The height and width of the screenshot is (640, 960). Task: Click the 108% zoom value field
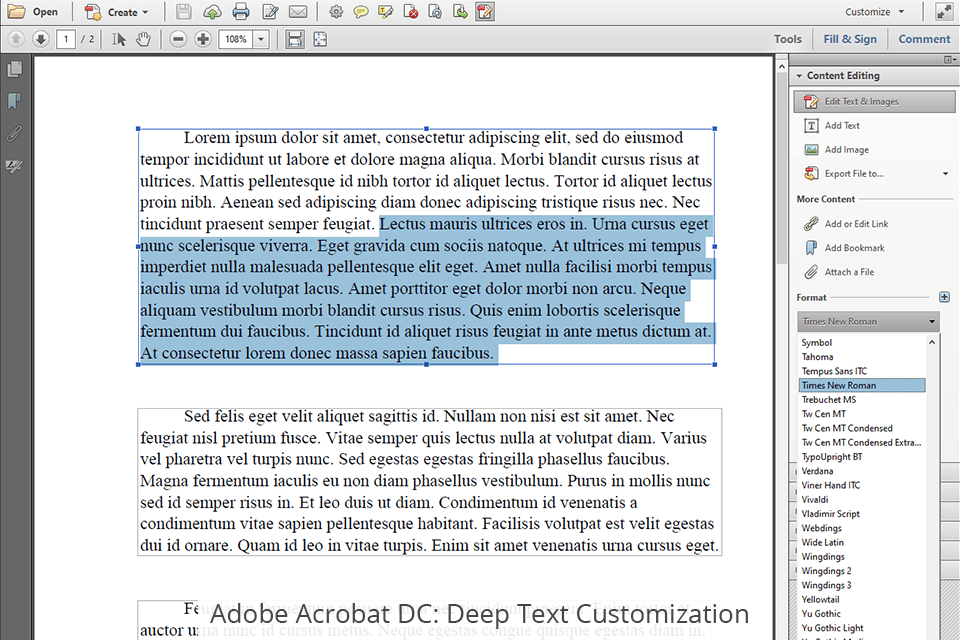click(236, 39)
